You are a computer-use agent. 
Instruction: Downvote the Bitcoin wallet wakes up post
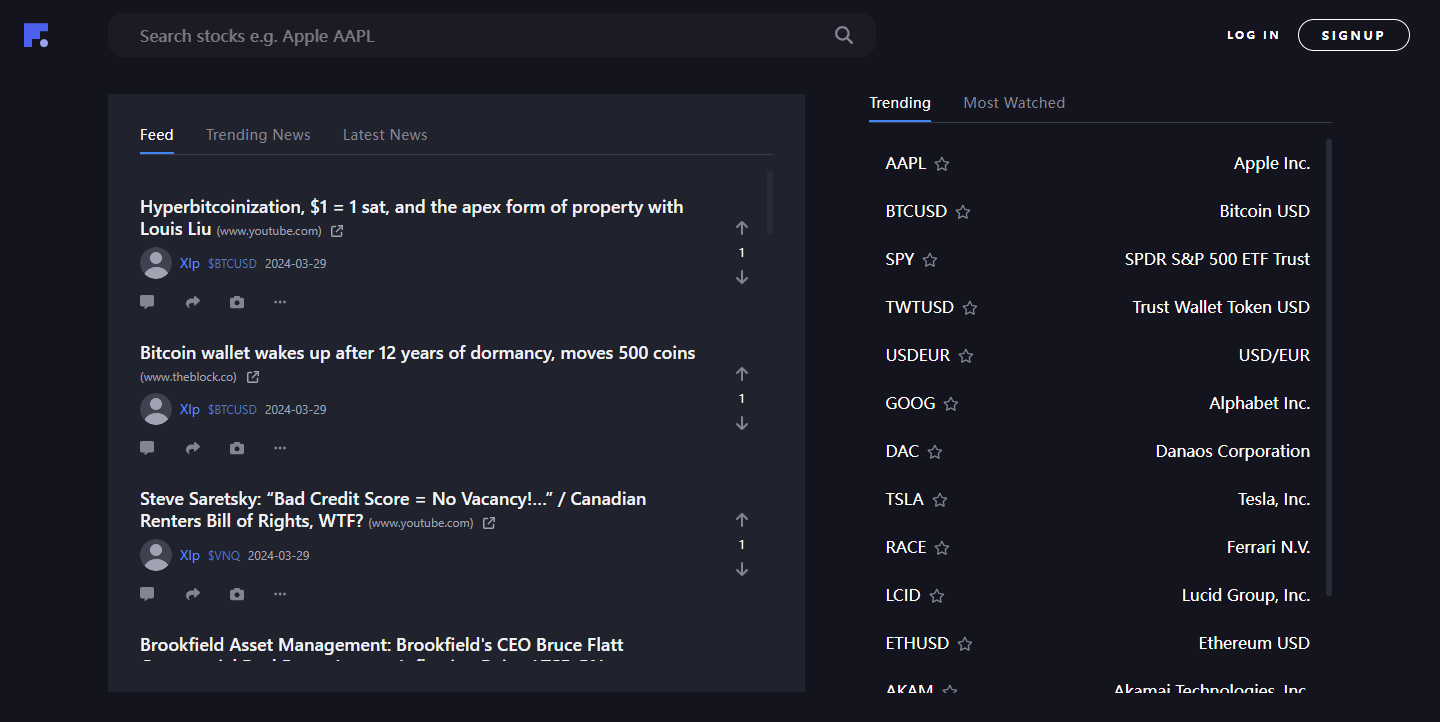pyautogui.click(x=742, y=423)
